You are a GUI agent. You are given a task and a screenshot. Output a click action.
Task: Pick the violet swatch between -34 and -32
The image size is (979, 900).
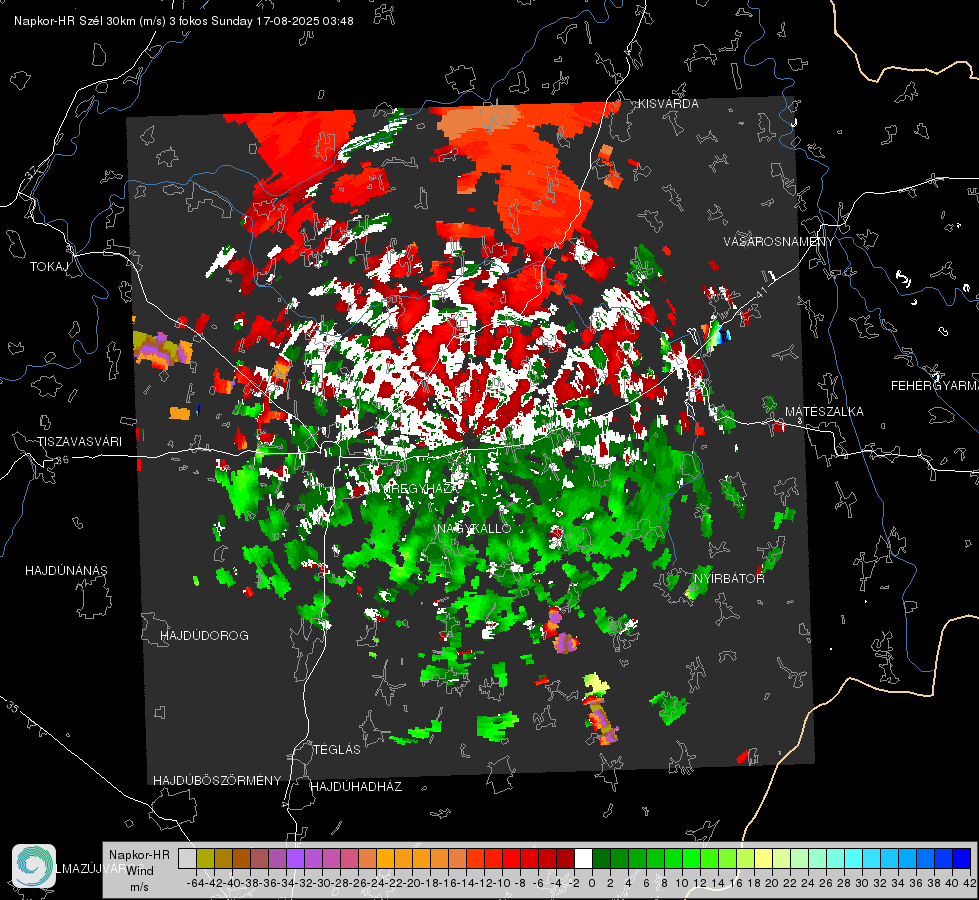coord(295,858)
